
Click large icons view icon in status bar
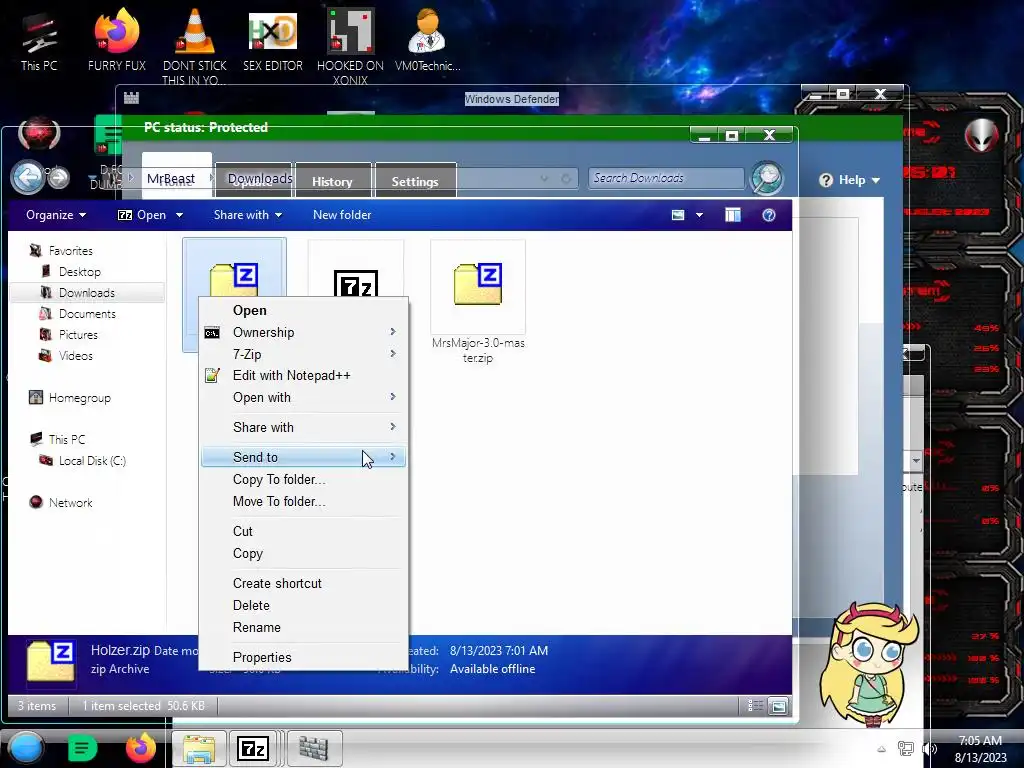tap(778, 705)
